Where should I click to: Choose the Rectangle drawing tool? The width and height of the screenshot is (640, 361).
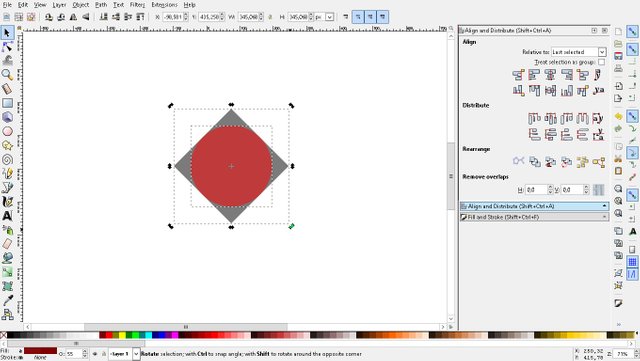tap(7, 103)
